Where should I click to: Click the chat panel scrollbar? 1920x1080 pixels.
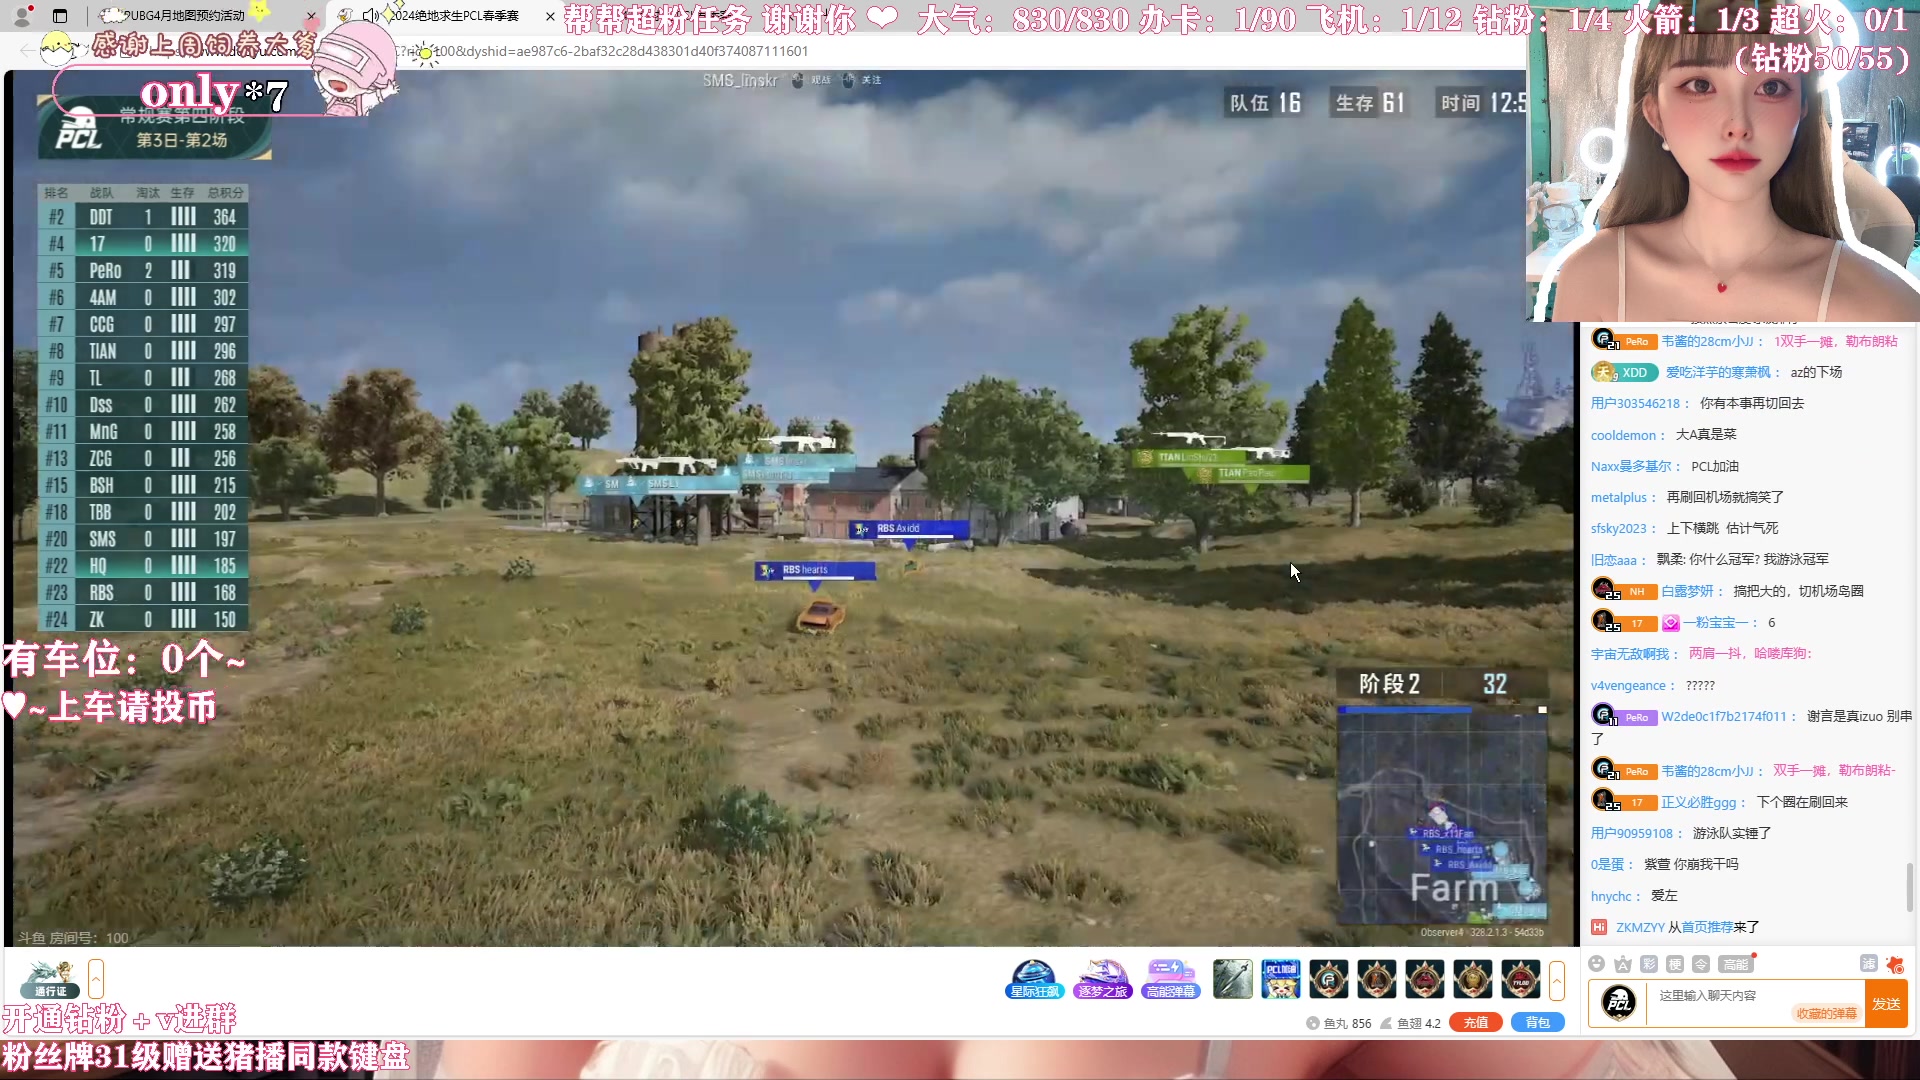point(1910,886)
